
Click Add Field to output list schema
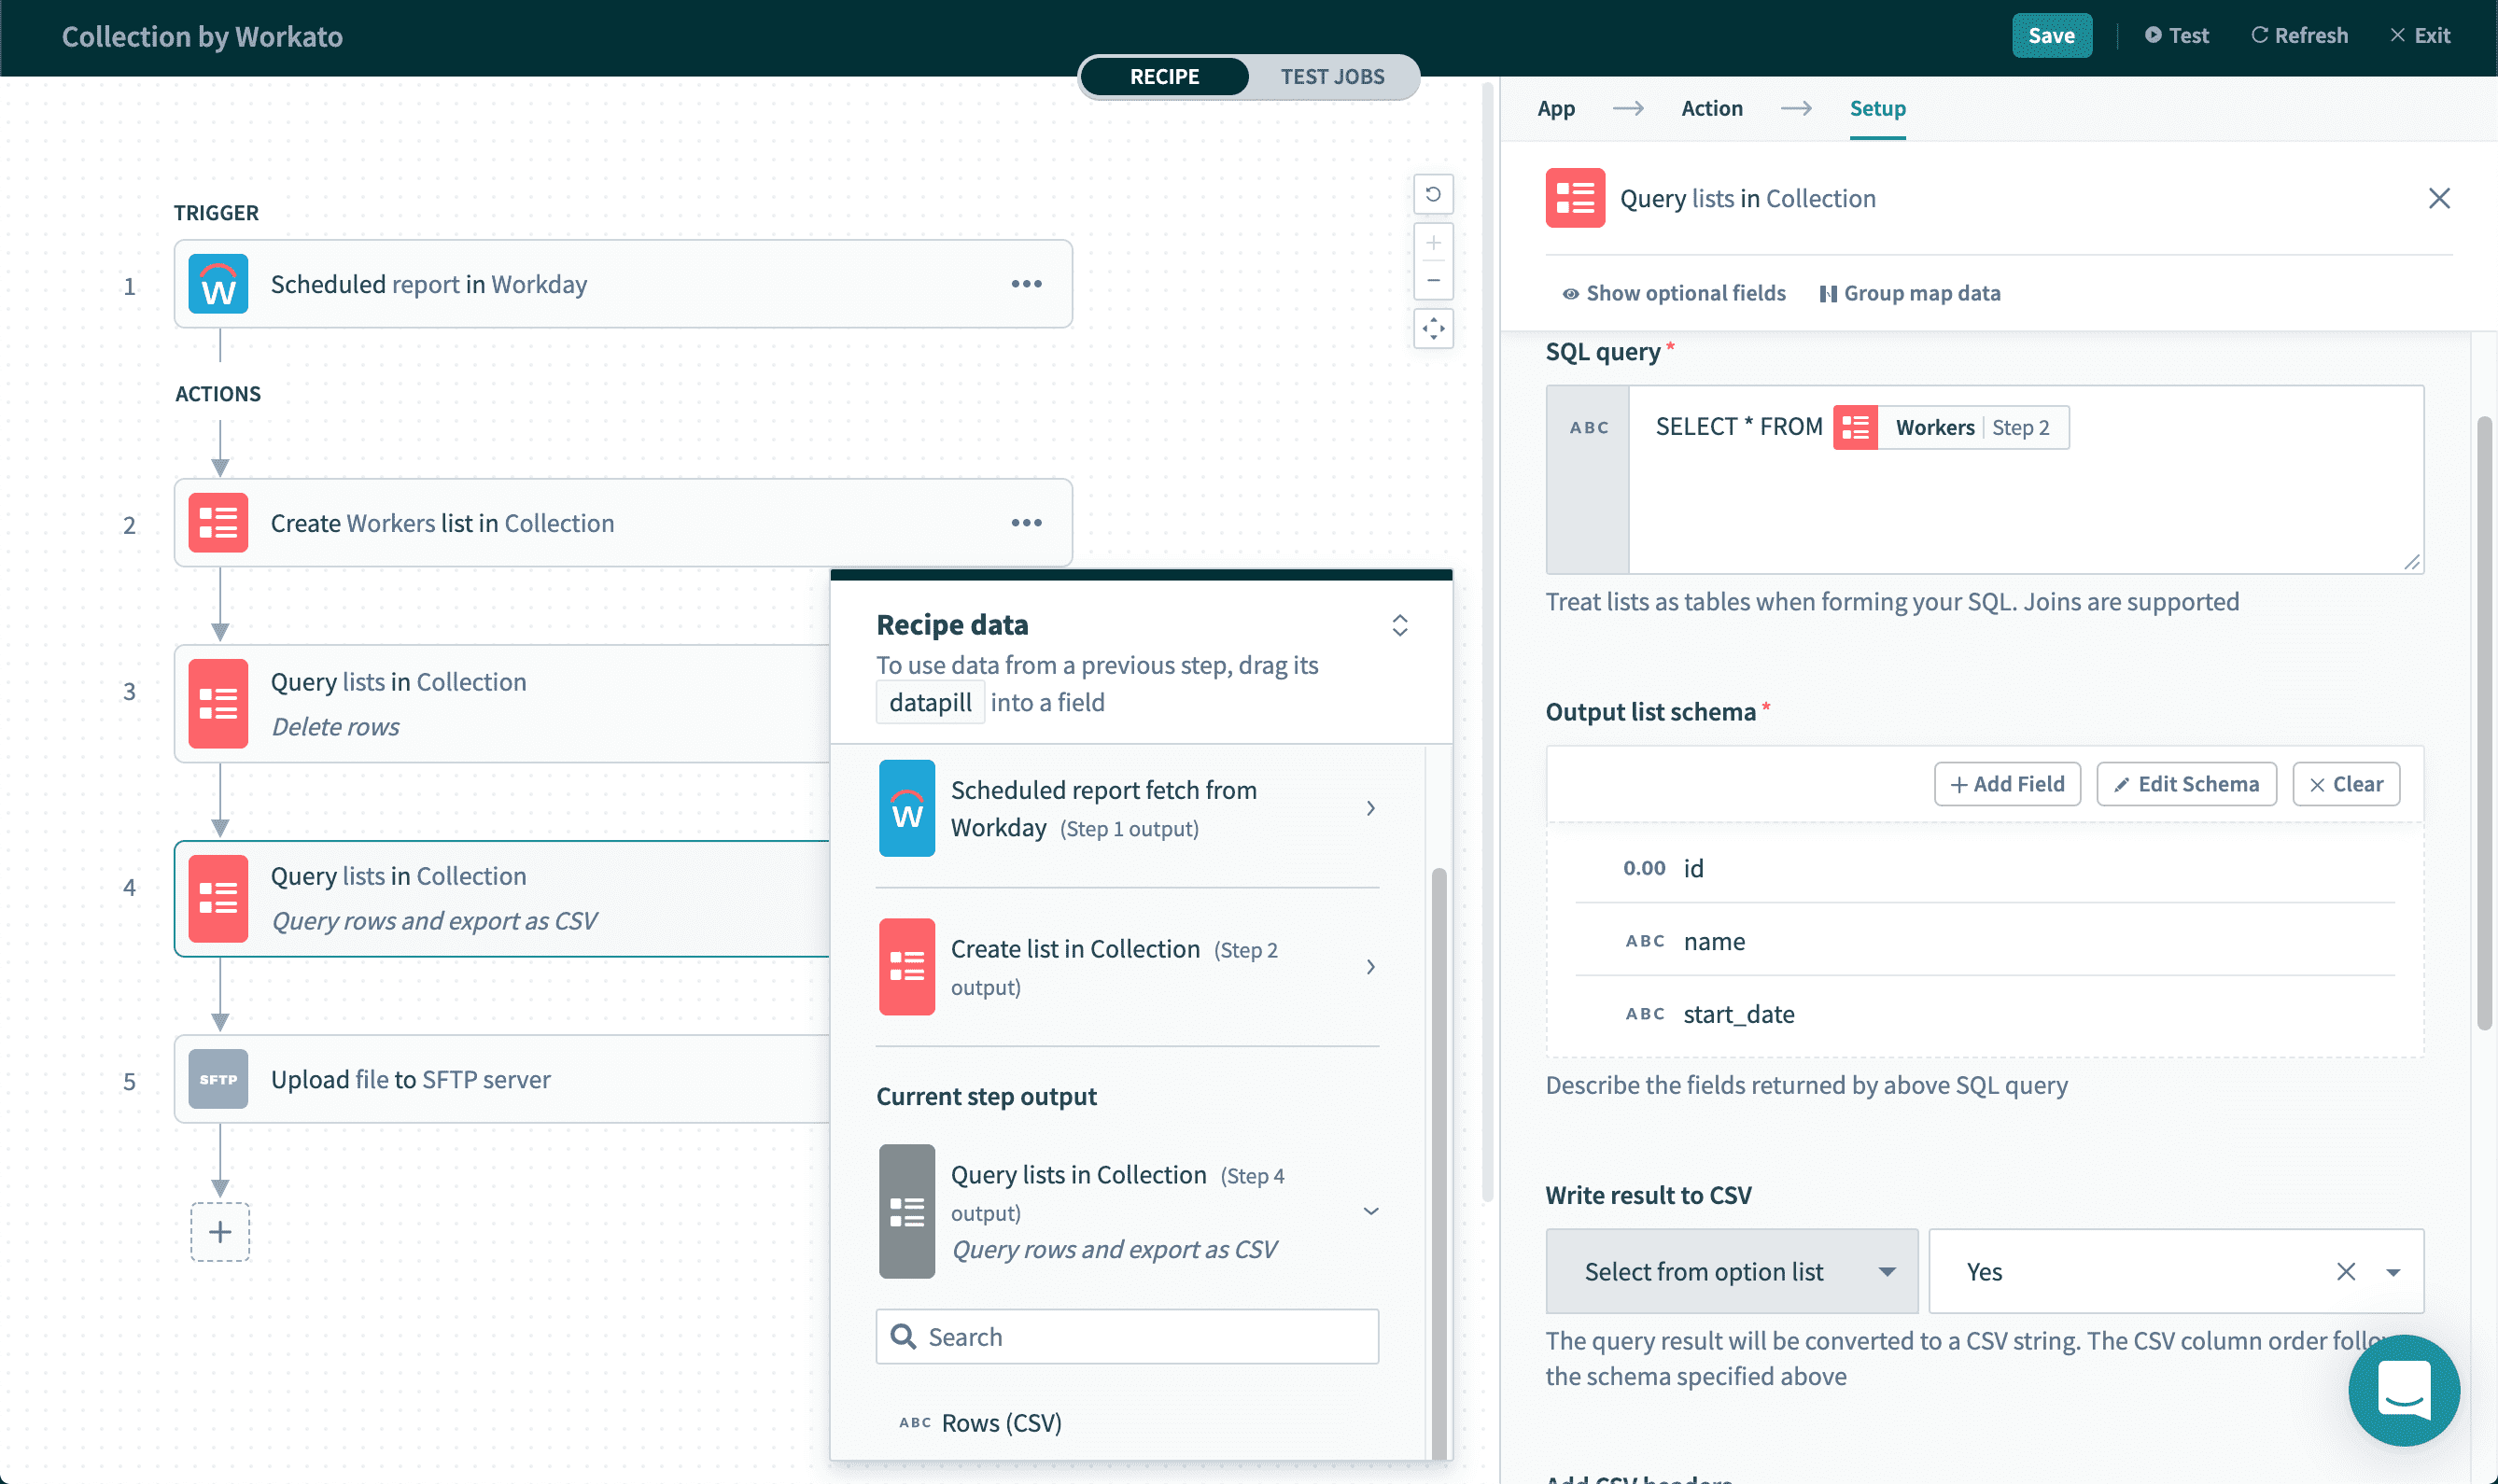[2007, 783]
